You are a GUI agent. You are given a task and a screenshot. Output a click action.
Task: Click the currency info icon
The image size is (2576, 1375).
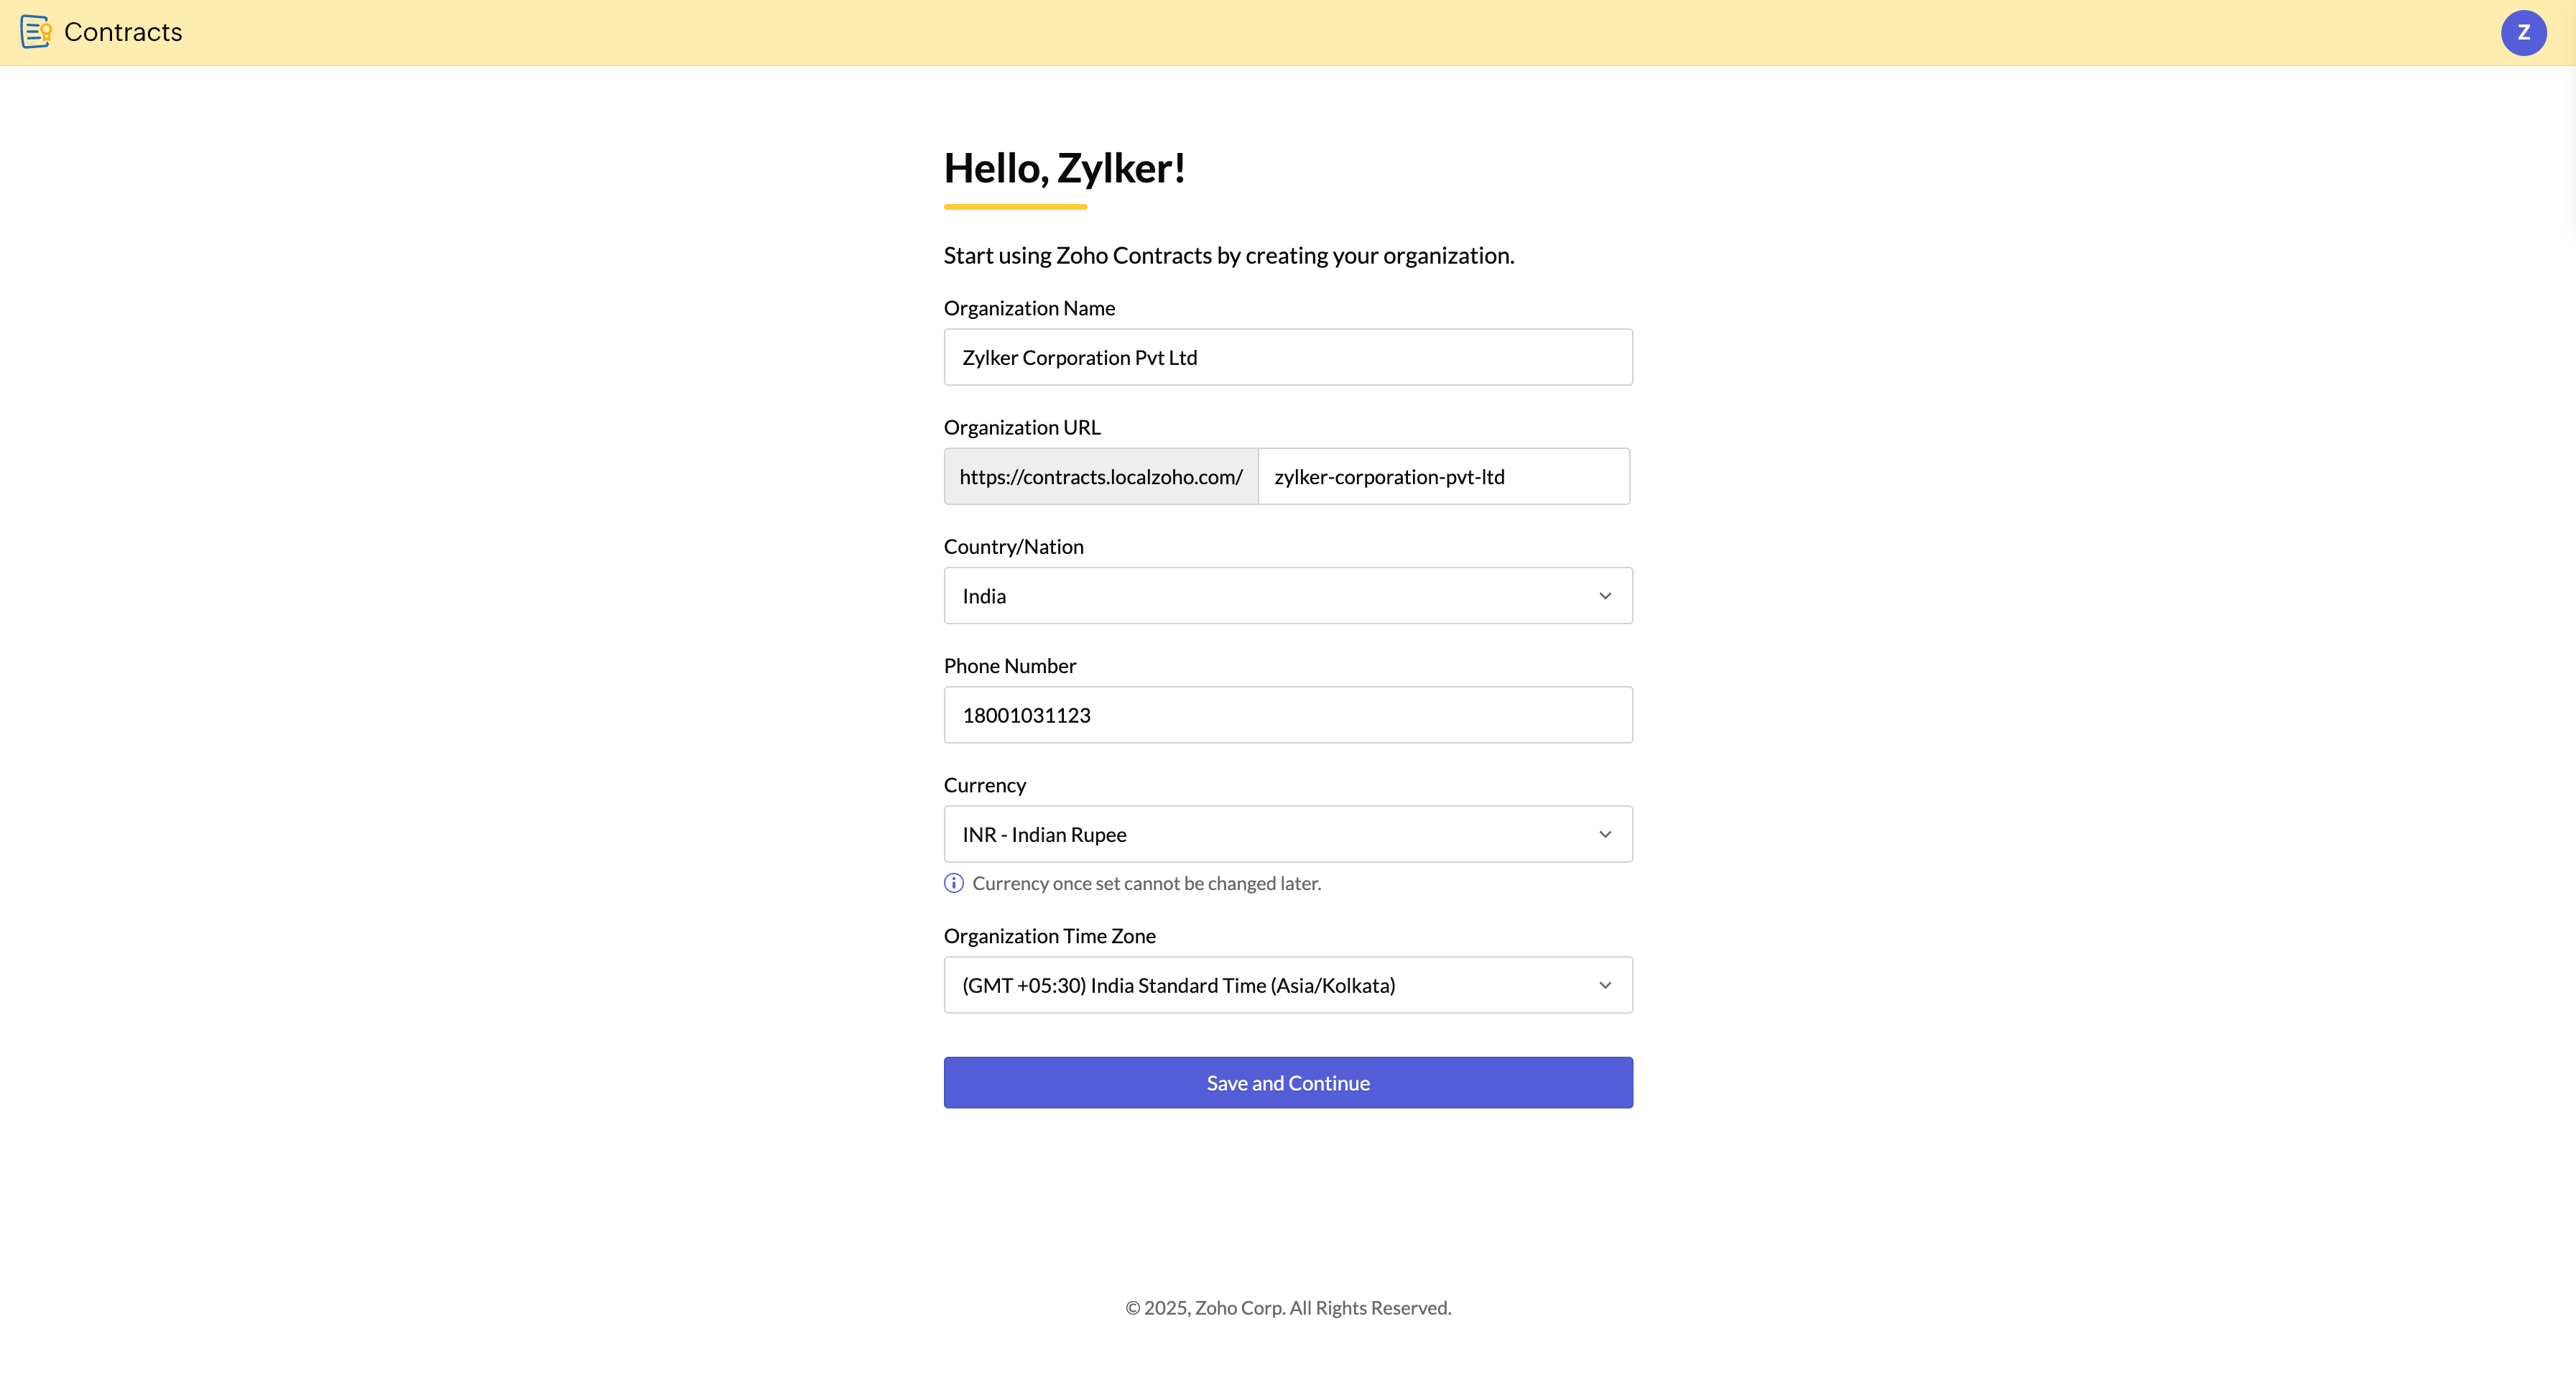[x=953, y=883]
